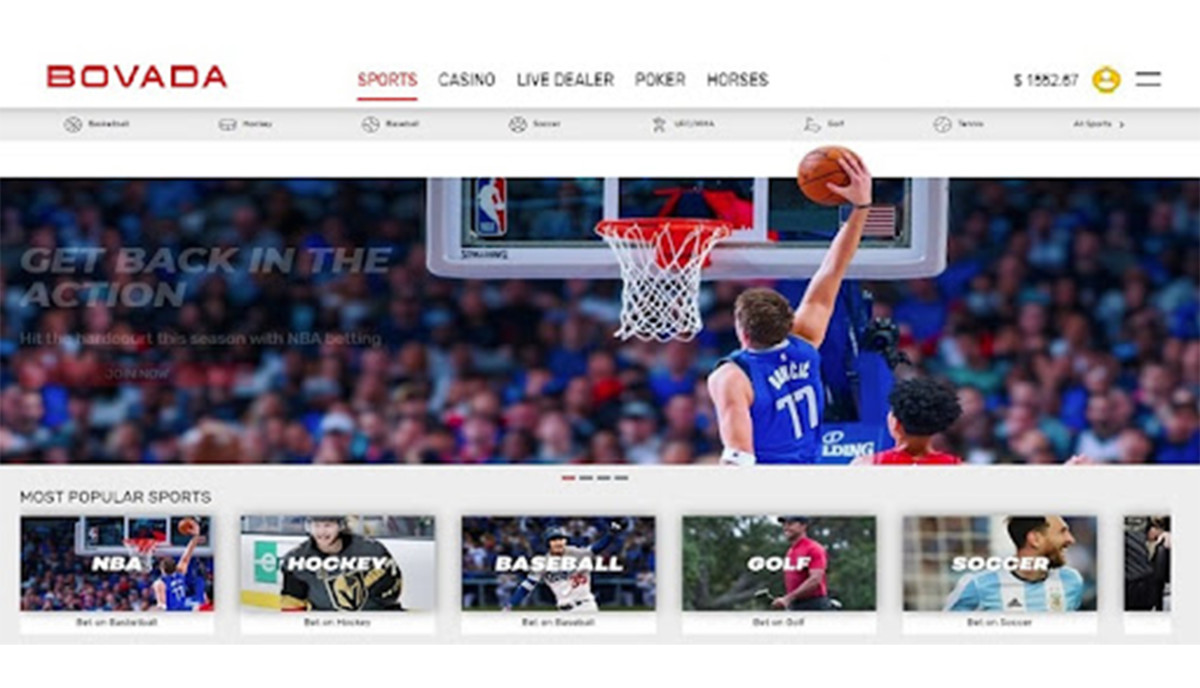
Task: Switch to the CASINO tab
Action: click(x=466, y=79)
